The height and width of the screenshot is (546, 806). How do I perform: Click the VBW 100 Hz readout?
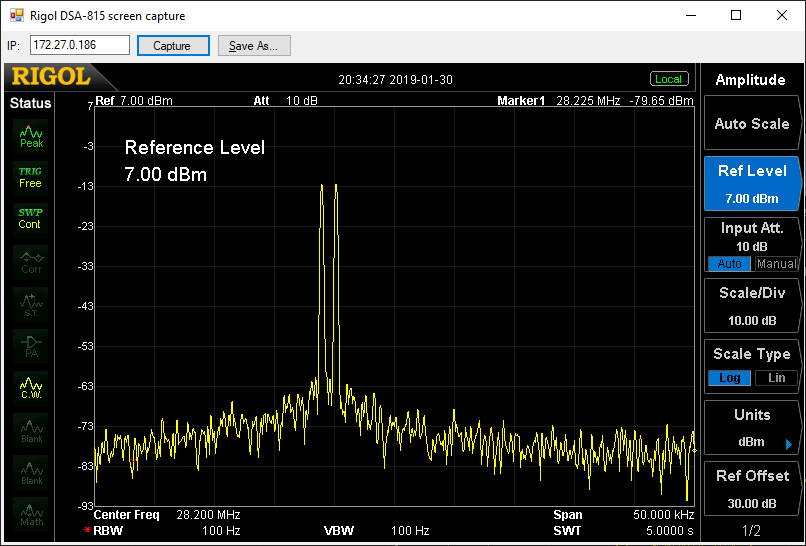pos(376,531)
